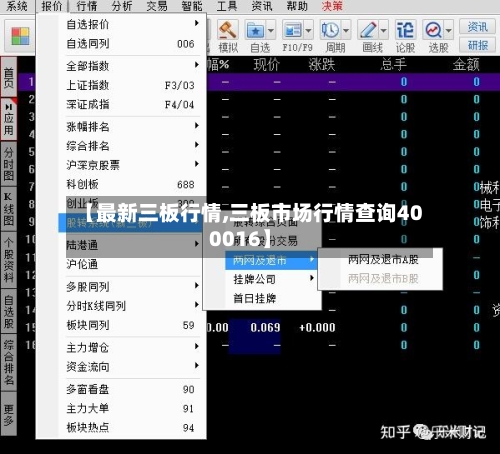Expand the 周期 dropdown arrow
The height and width of the screenshot is (454, 500).
click(x=346, y=31)
